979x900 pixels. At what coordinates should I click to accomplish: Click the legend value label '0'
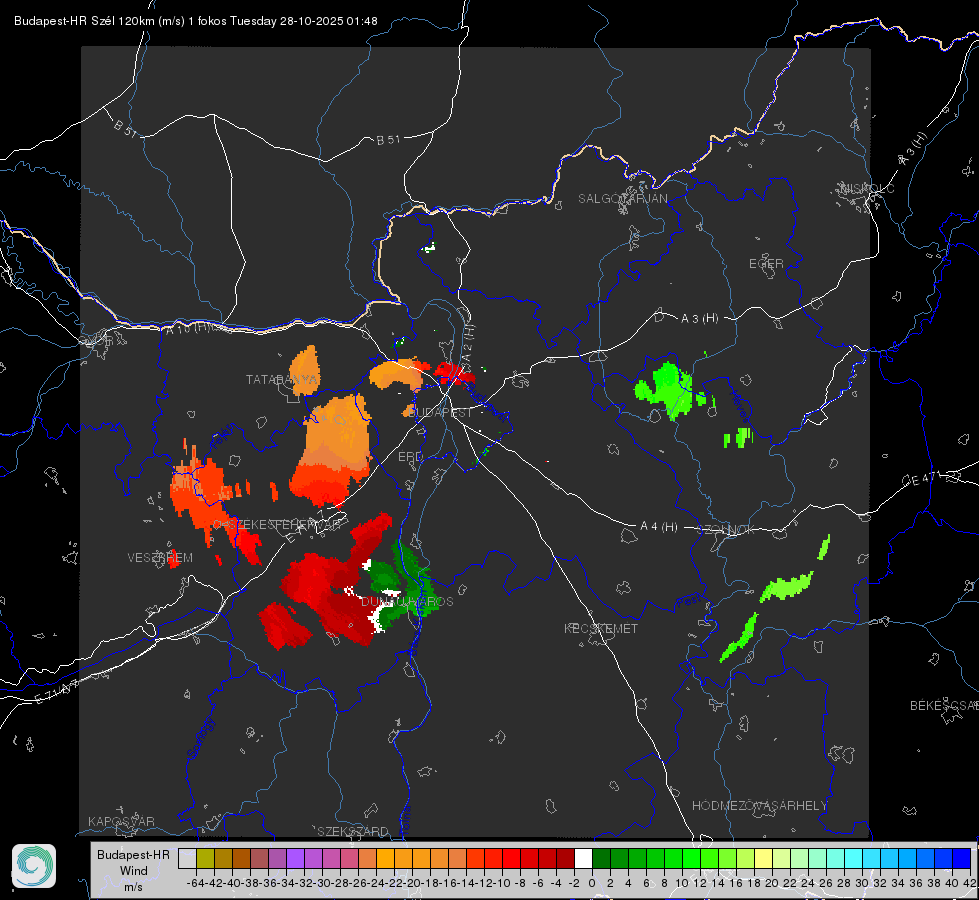(592, 883)
